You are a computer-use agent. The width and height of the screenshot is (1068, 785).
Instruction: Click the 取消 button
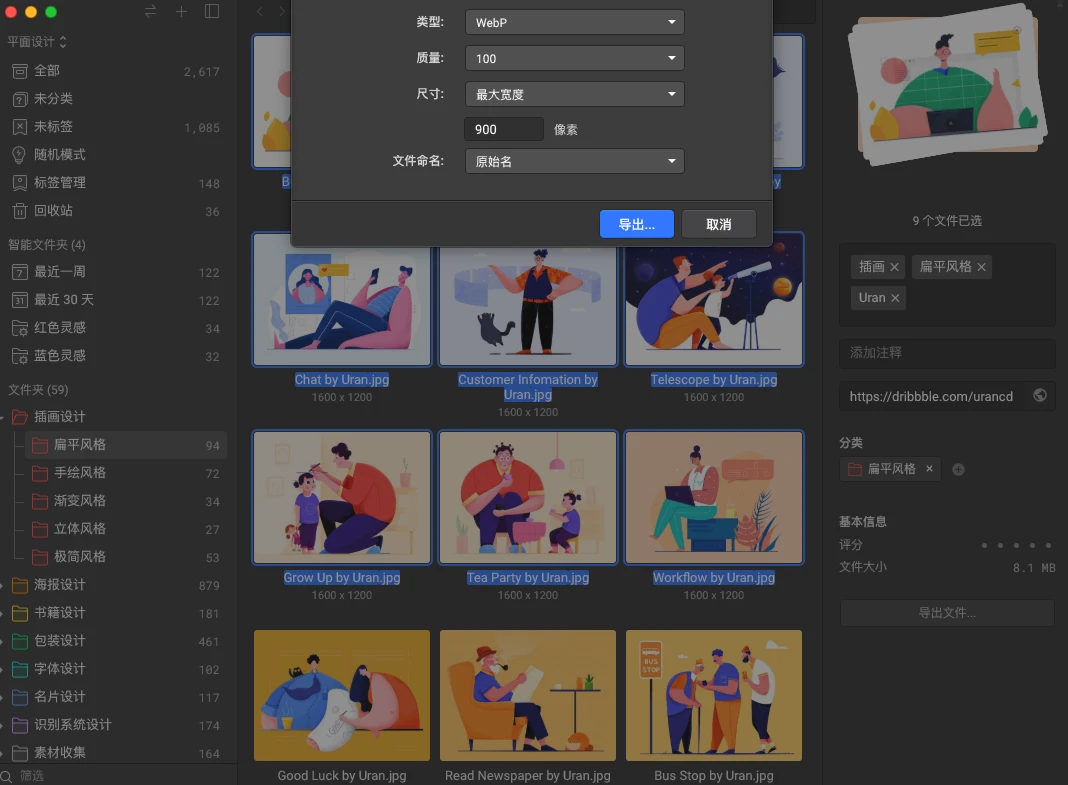point(718,224)
